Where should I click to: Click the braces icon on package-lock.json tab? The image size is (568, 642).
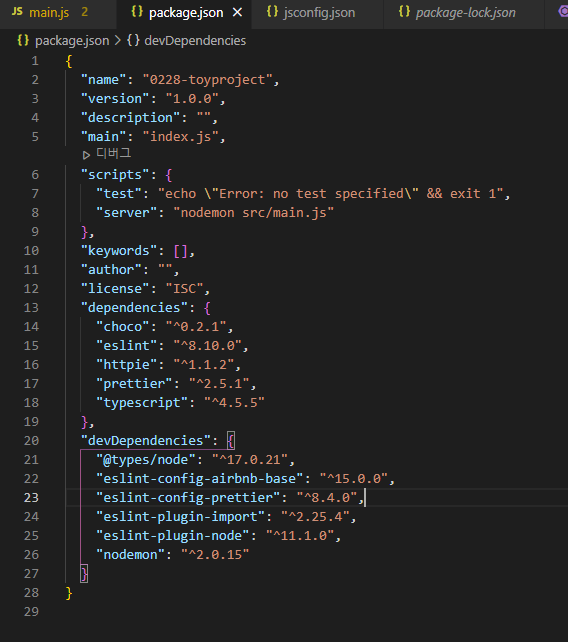[x=404, y=12]
